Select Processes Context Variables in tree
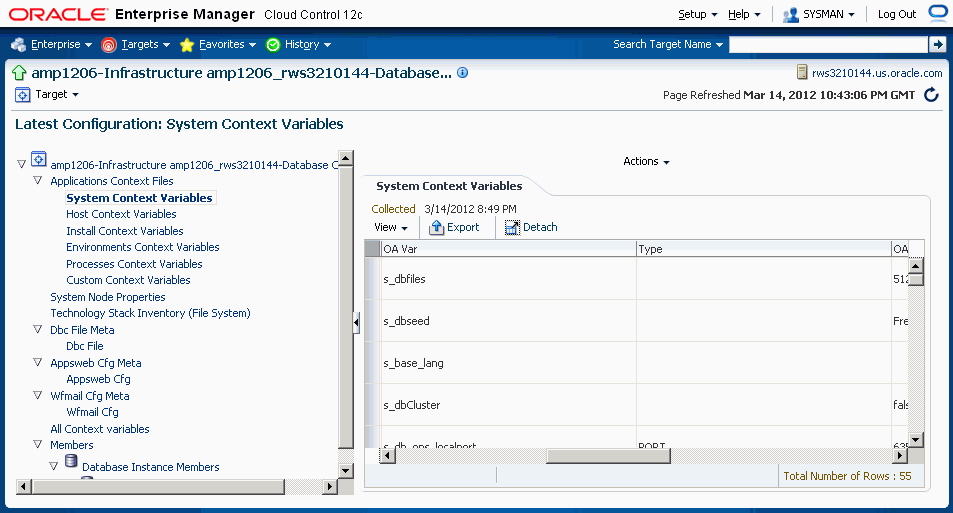 [134, 264]
